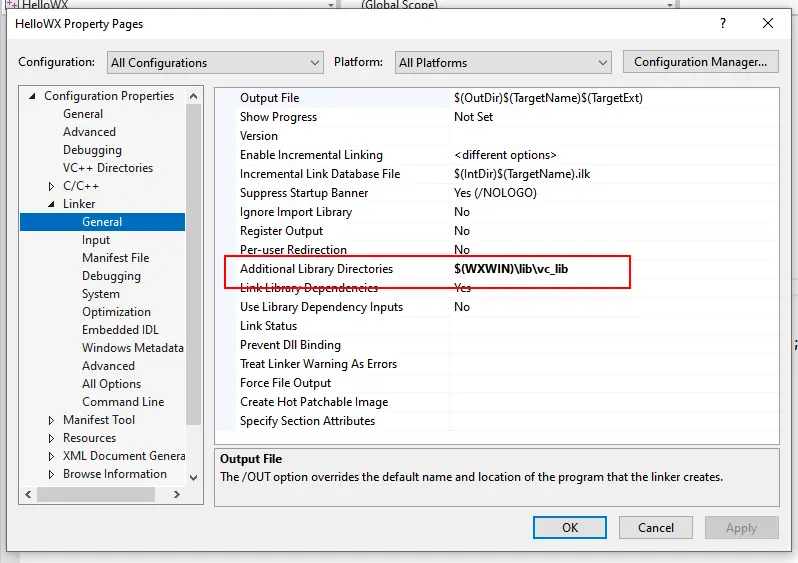
Task: Expand the Browse Information node
Action: pos(52,474)
